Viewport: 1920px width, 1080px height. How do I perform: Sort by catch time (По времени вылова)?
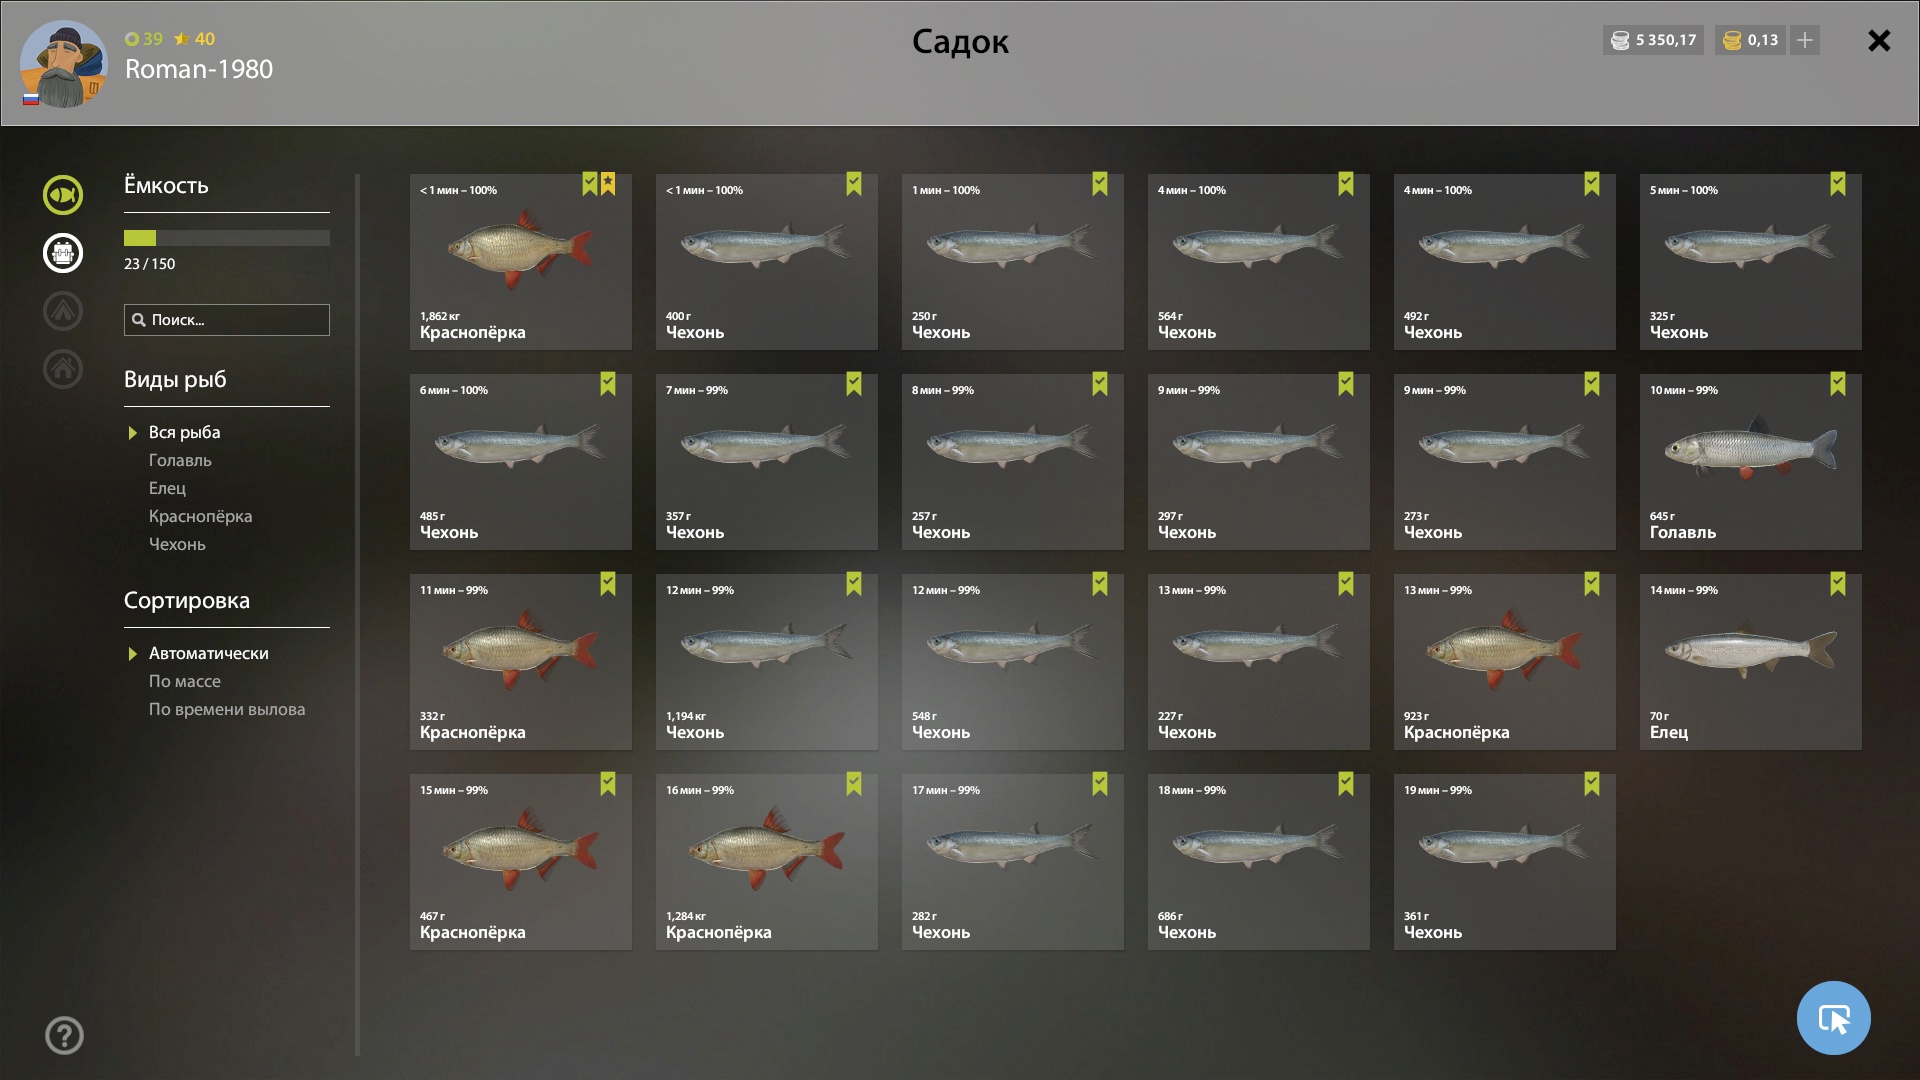227,709
